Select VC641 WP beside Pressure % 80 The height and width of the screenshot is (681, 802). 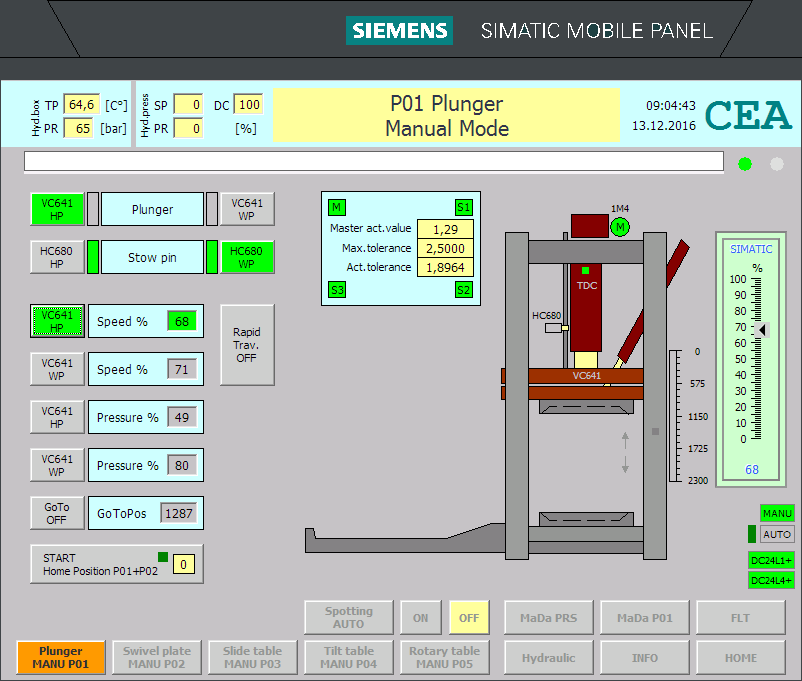click(x=57, y=466)
